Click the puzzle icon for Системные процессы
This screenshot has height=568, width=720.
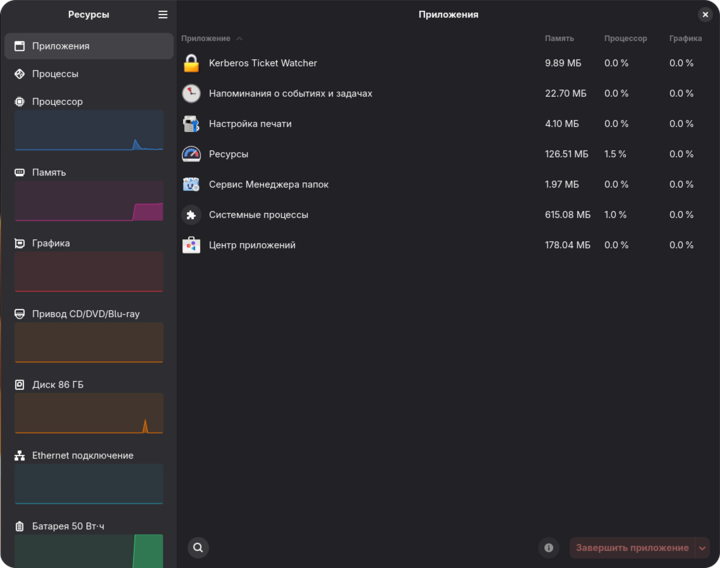coord(191,214)
